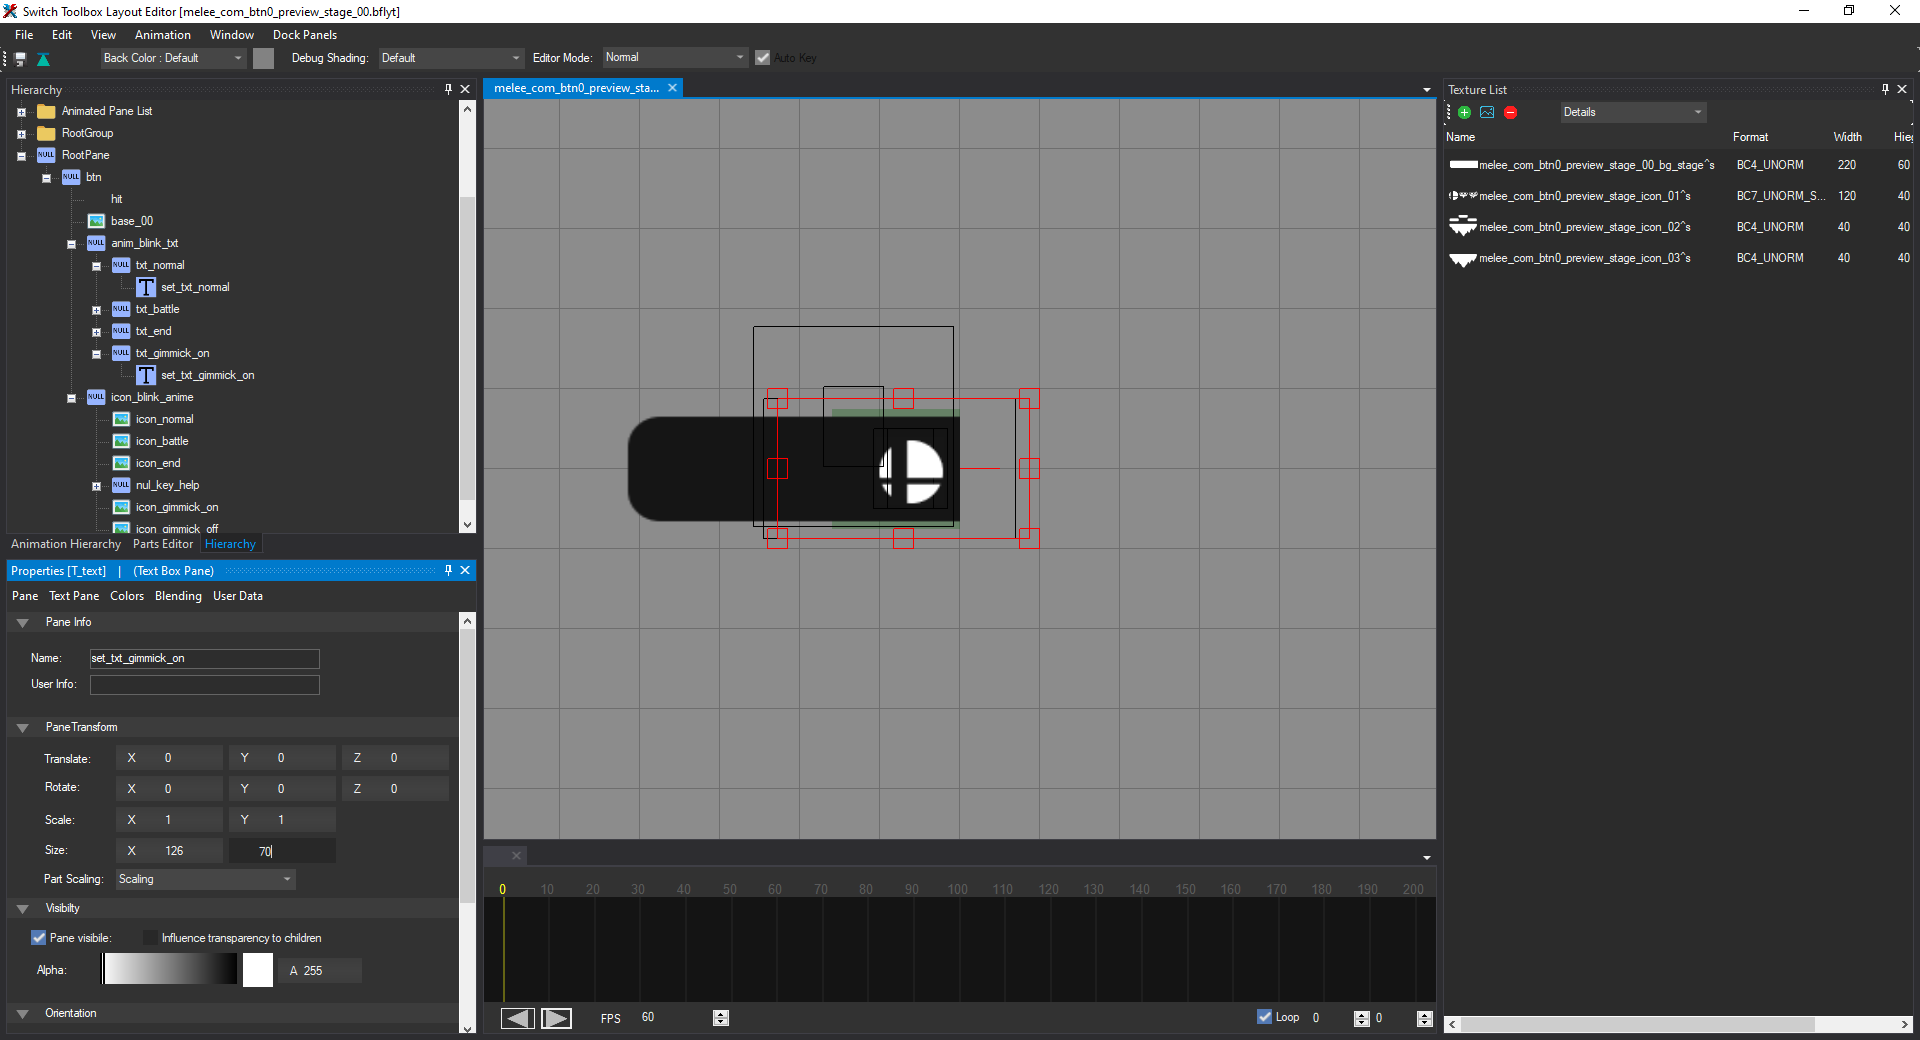Click the teal triangle toolbar icon

tap(43, 59)
